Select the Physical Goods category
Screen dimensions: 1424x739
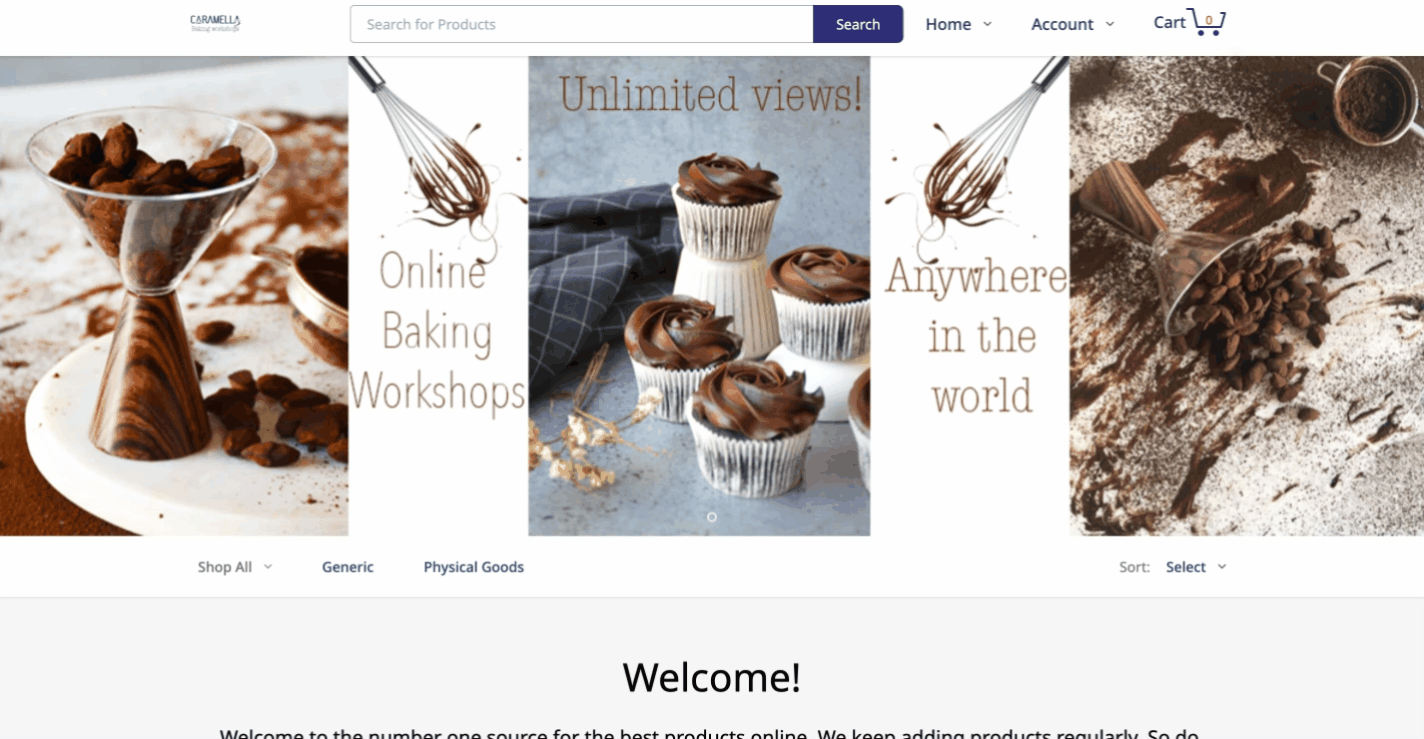coord(474,567)
